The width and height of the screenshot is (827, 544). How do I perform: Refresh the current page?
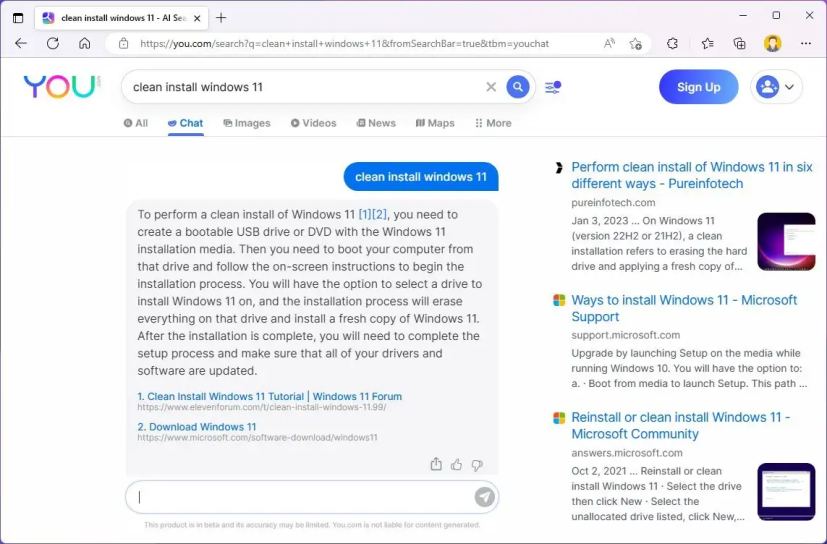pos(53,43)
